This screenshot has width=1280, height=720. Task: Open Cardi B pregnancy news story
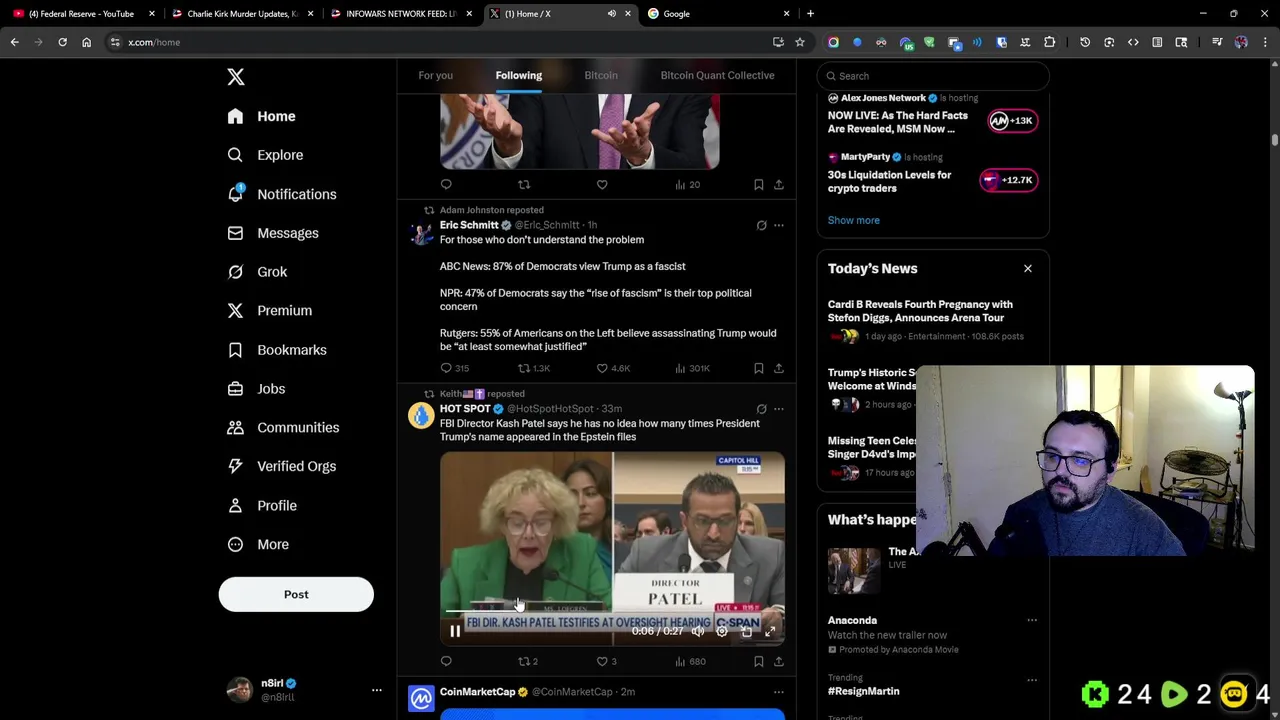[920, 311]
